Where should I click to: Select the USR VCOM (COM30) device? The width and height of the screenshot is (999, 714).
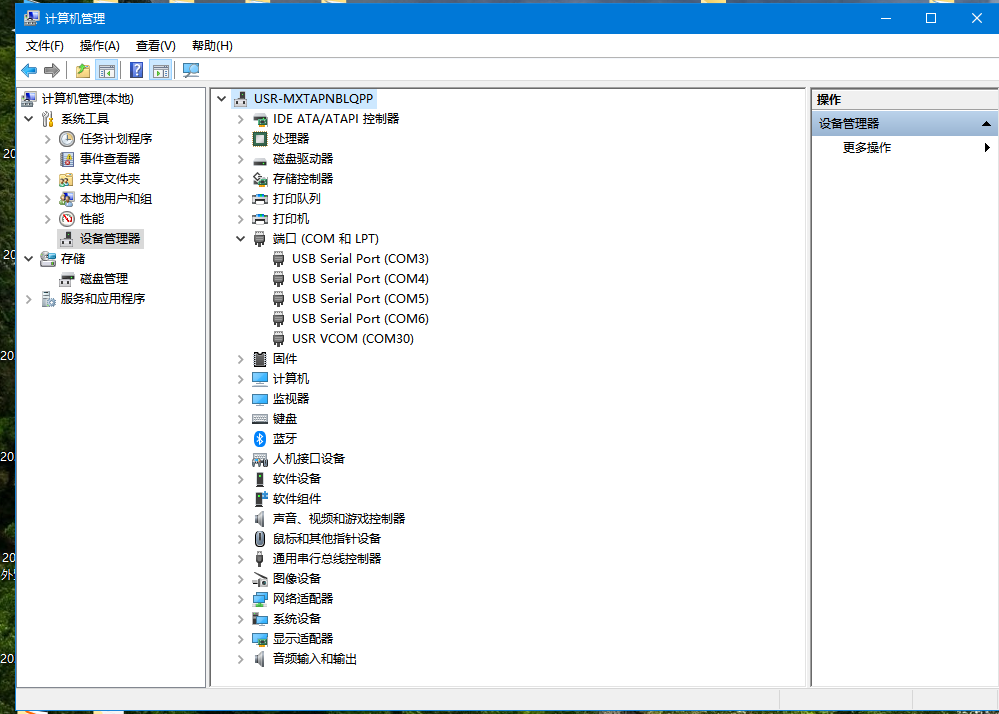pos(352,339)
